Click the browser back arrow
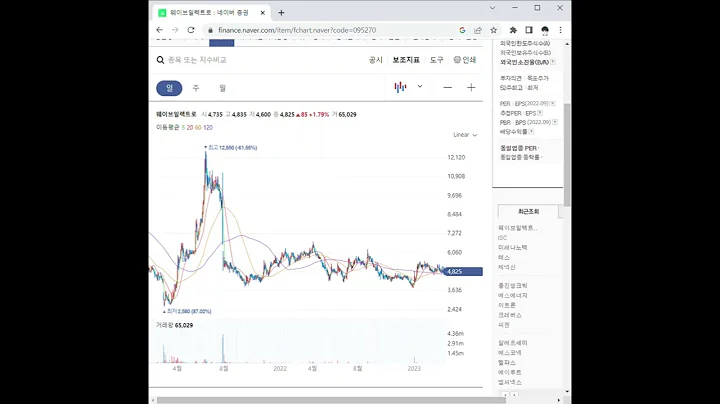The height and width of the screenshot is (404, 720). 159,30
